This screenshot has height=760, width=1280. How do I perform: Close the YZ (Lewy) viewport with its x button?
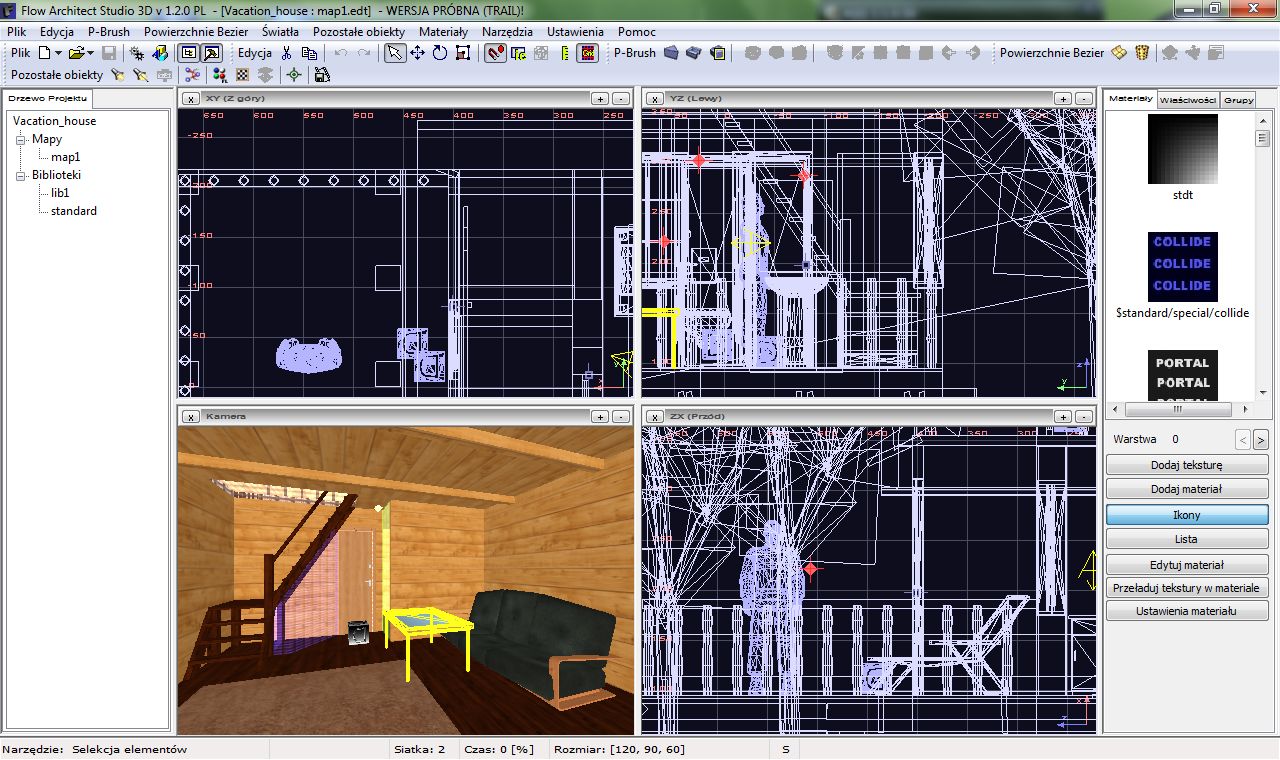(x=654, y=98)
